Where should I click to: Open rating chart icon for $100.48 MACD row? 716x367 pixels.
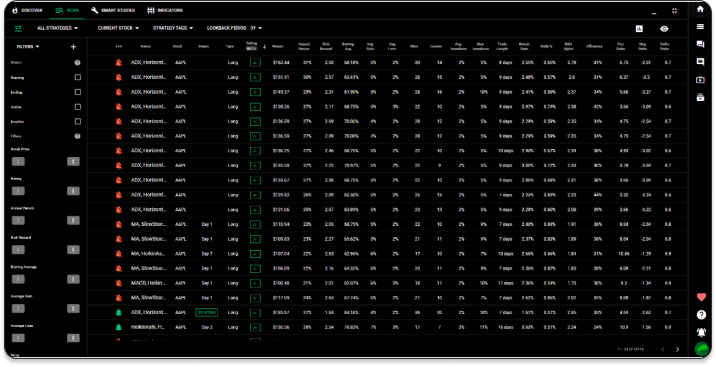point(255,283)
